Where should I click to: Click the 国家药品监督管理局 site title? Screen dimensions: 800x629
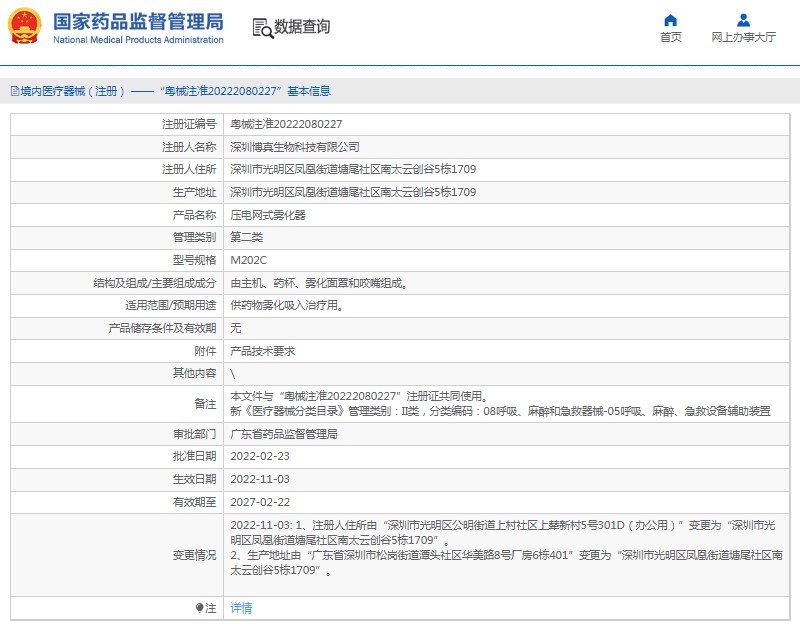point(137,22)
